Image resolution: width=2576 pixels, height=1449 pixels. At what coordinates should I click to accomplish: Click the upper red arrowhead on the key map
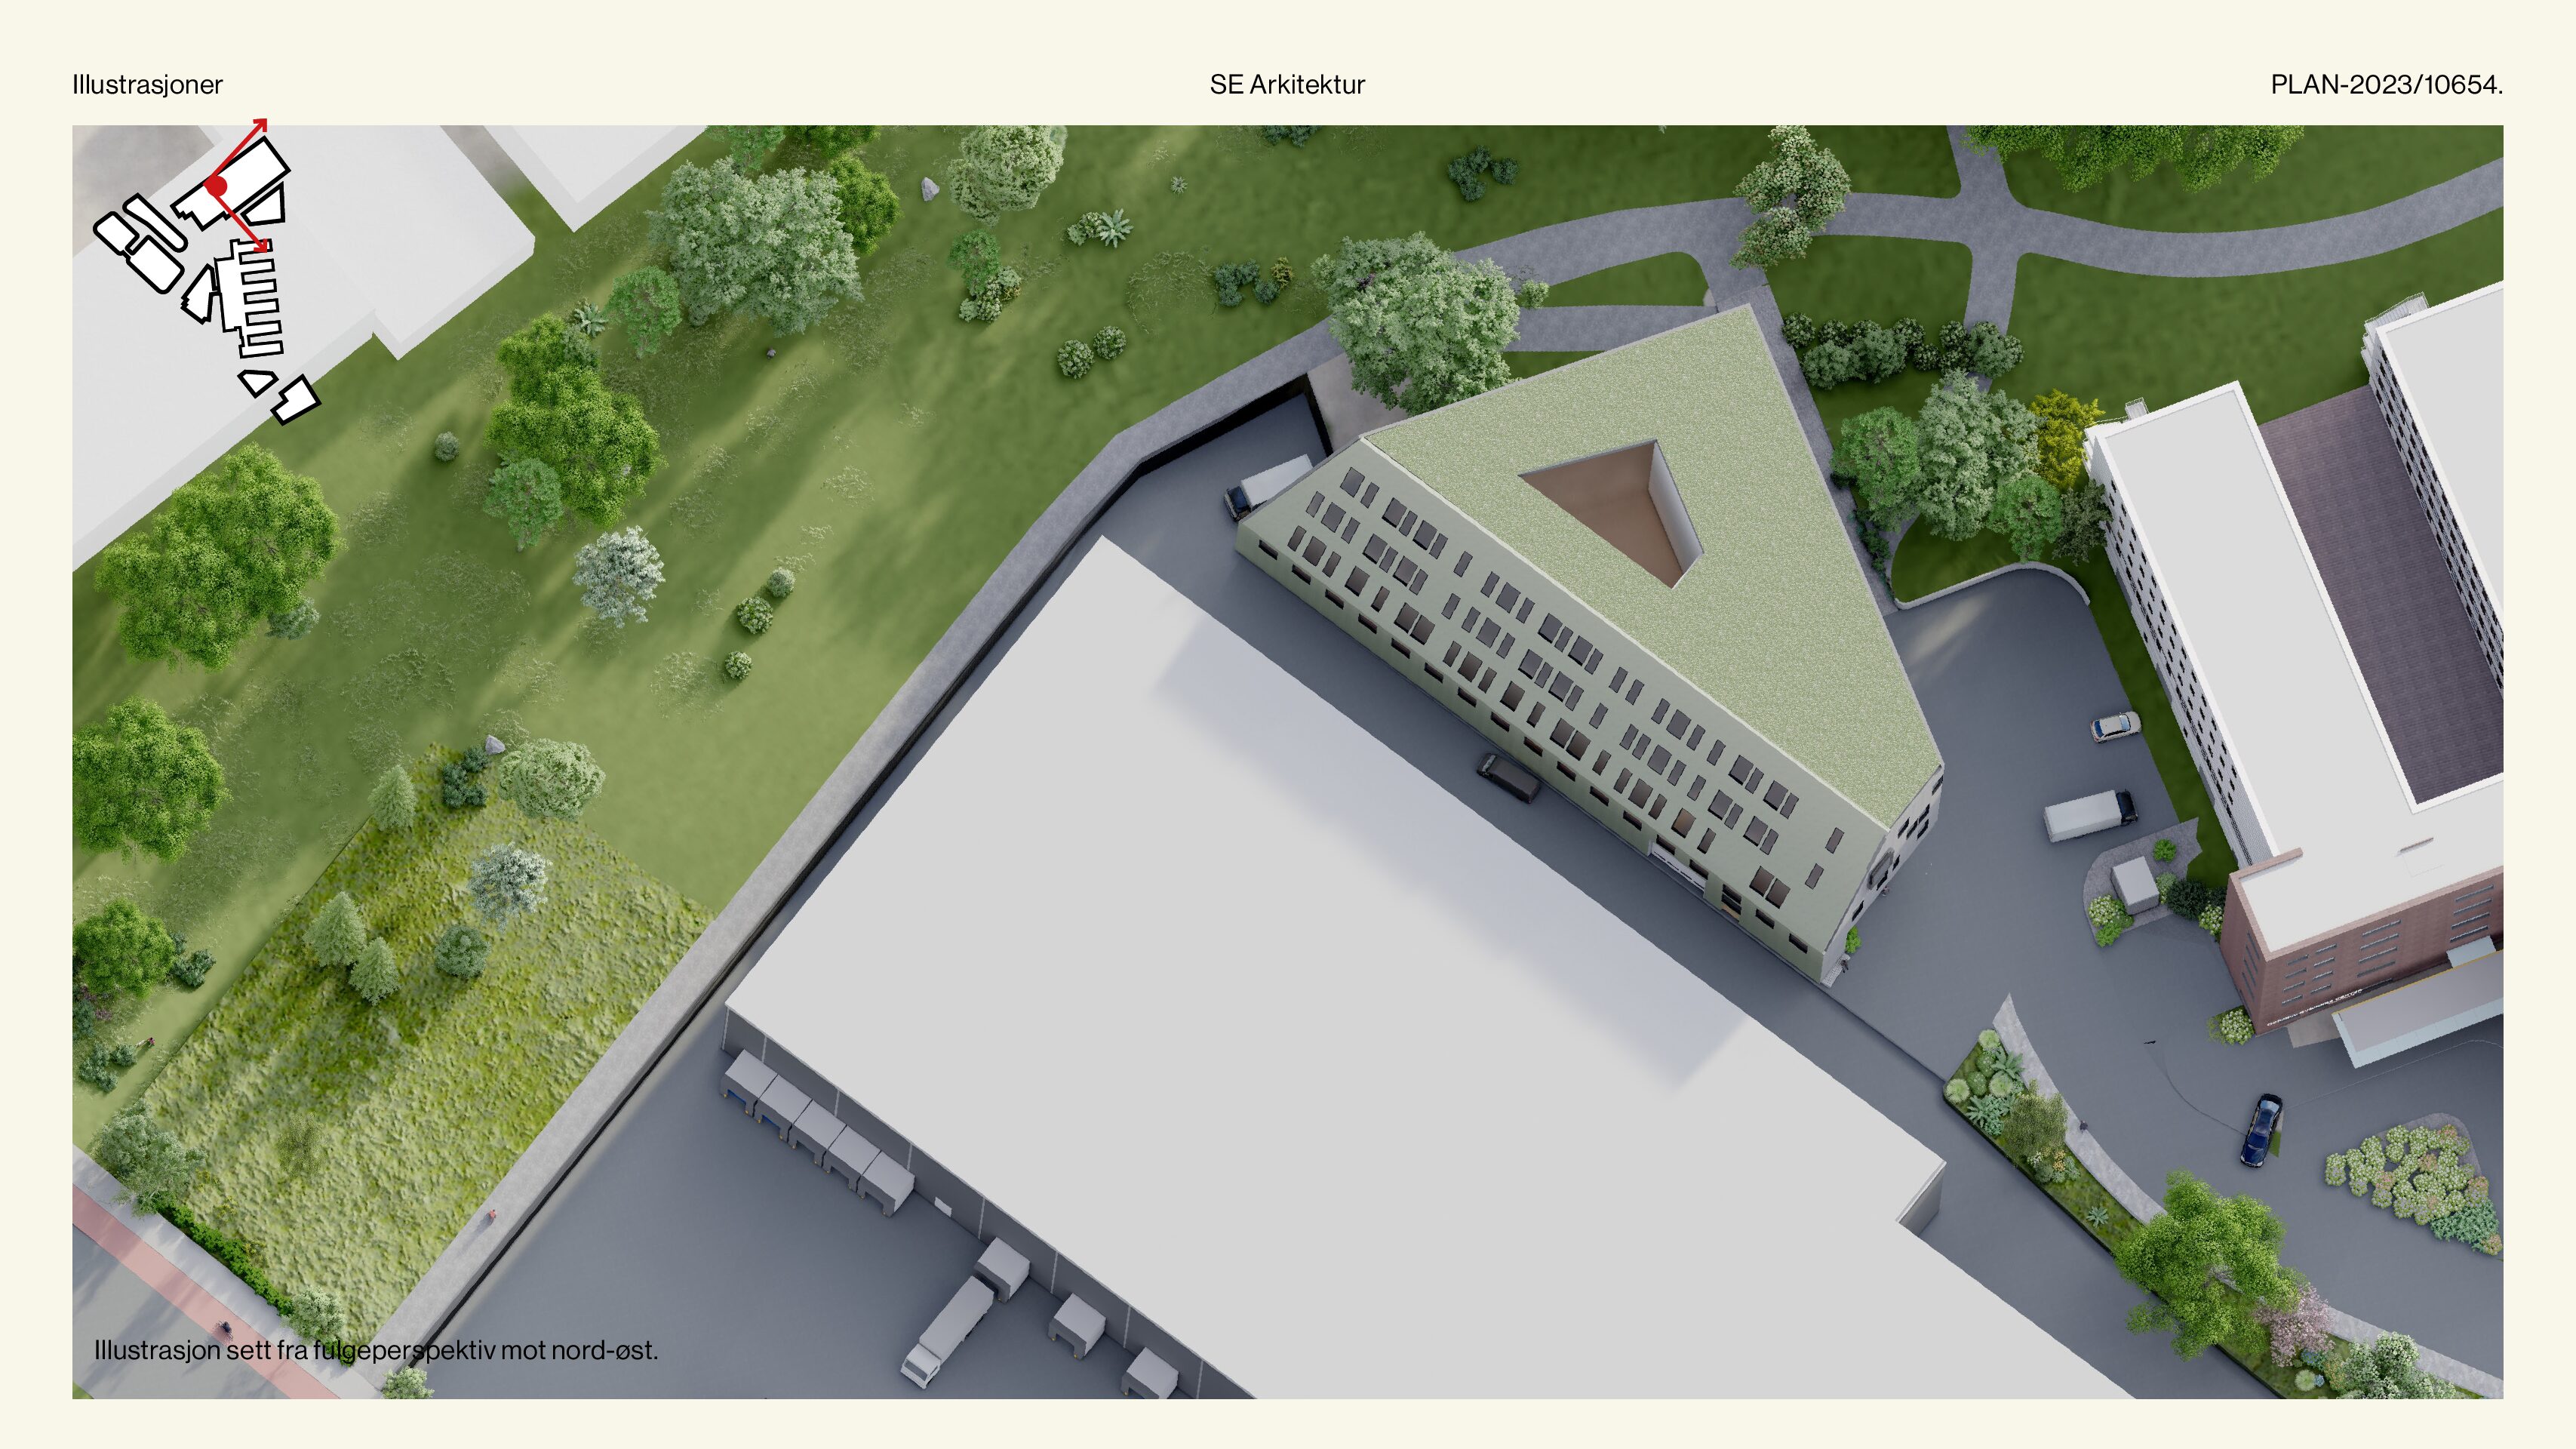click(x=260, y=125)
